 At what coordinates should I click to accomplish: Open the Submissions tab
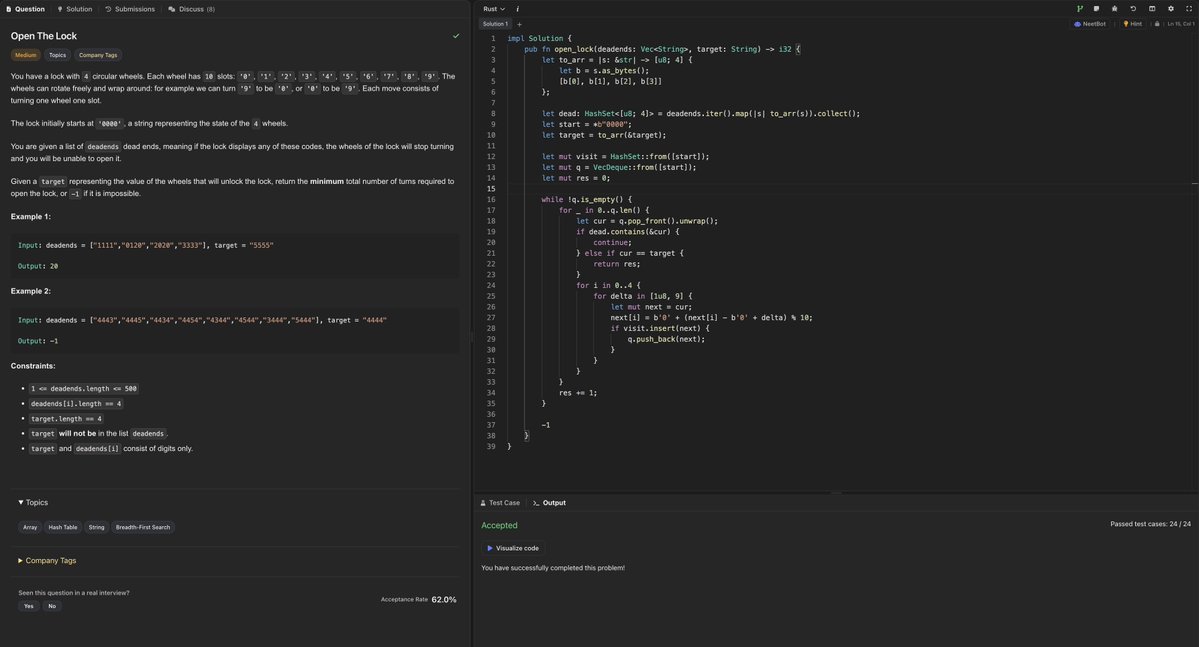pyautogui.click(x=130, y=9)
